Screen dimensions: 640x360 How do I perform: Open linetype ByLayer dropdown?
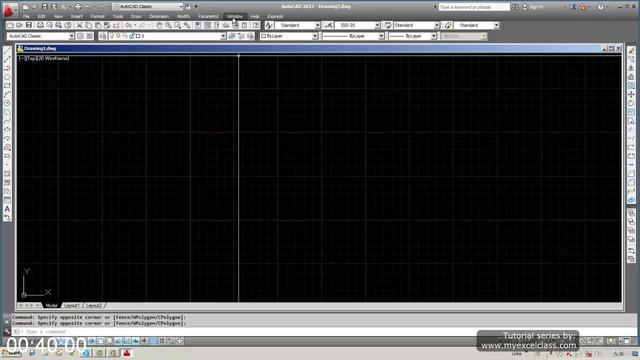click(x=381, y=36)
